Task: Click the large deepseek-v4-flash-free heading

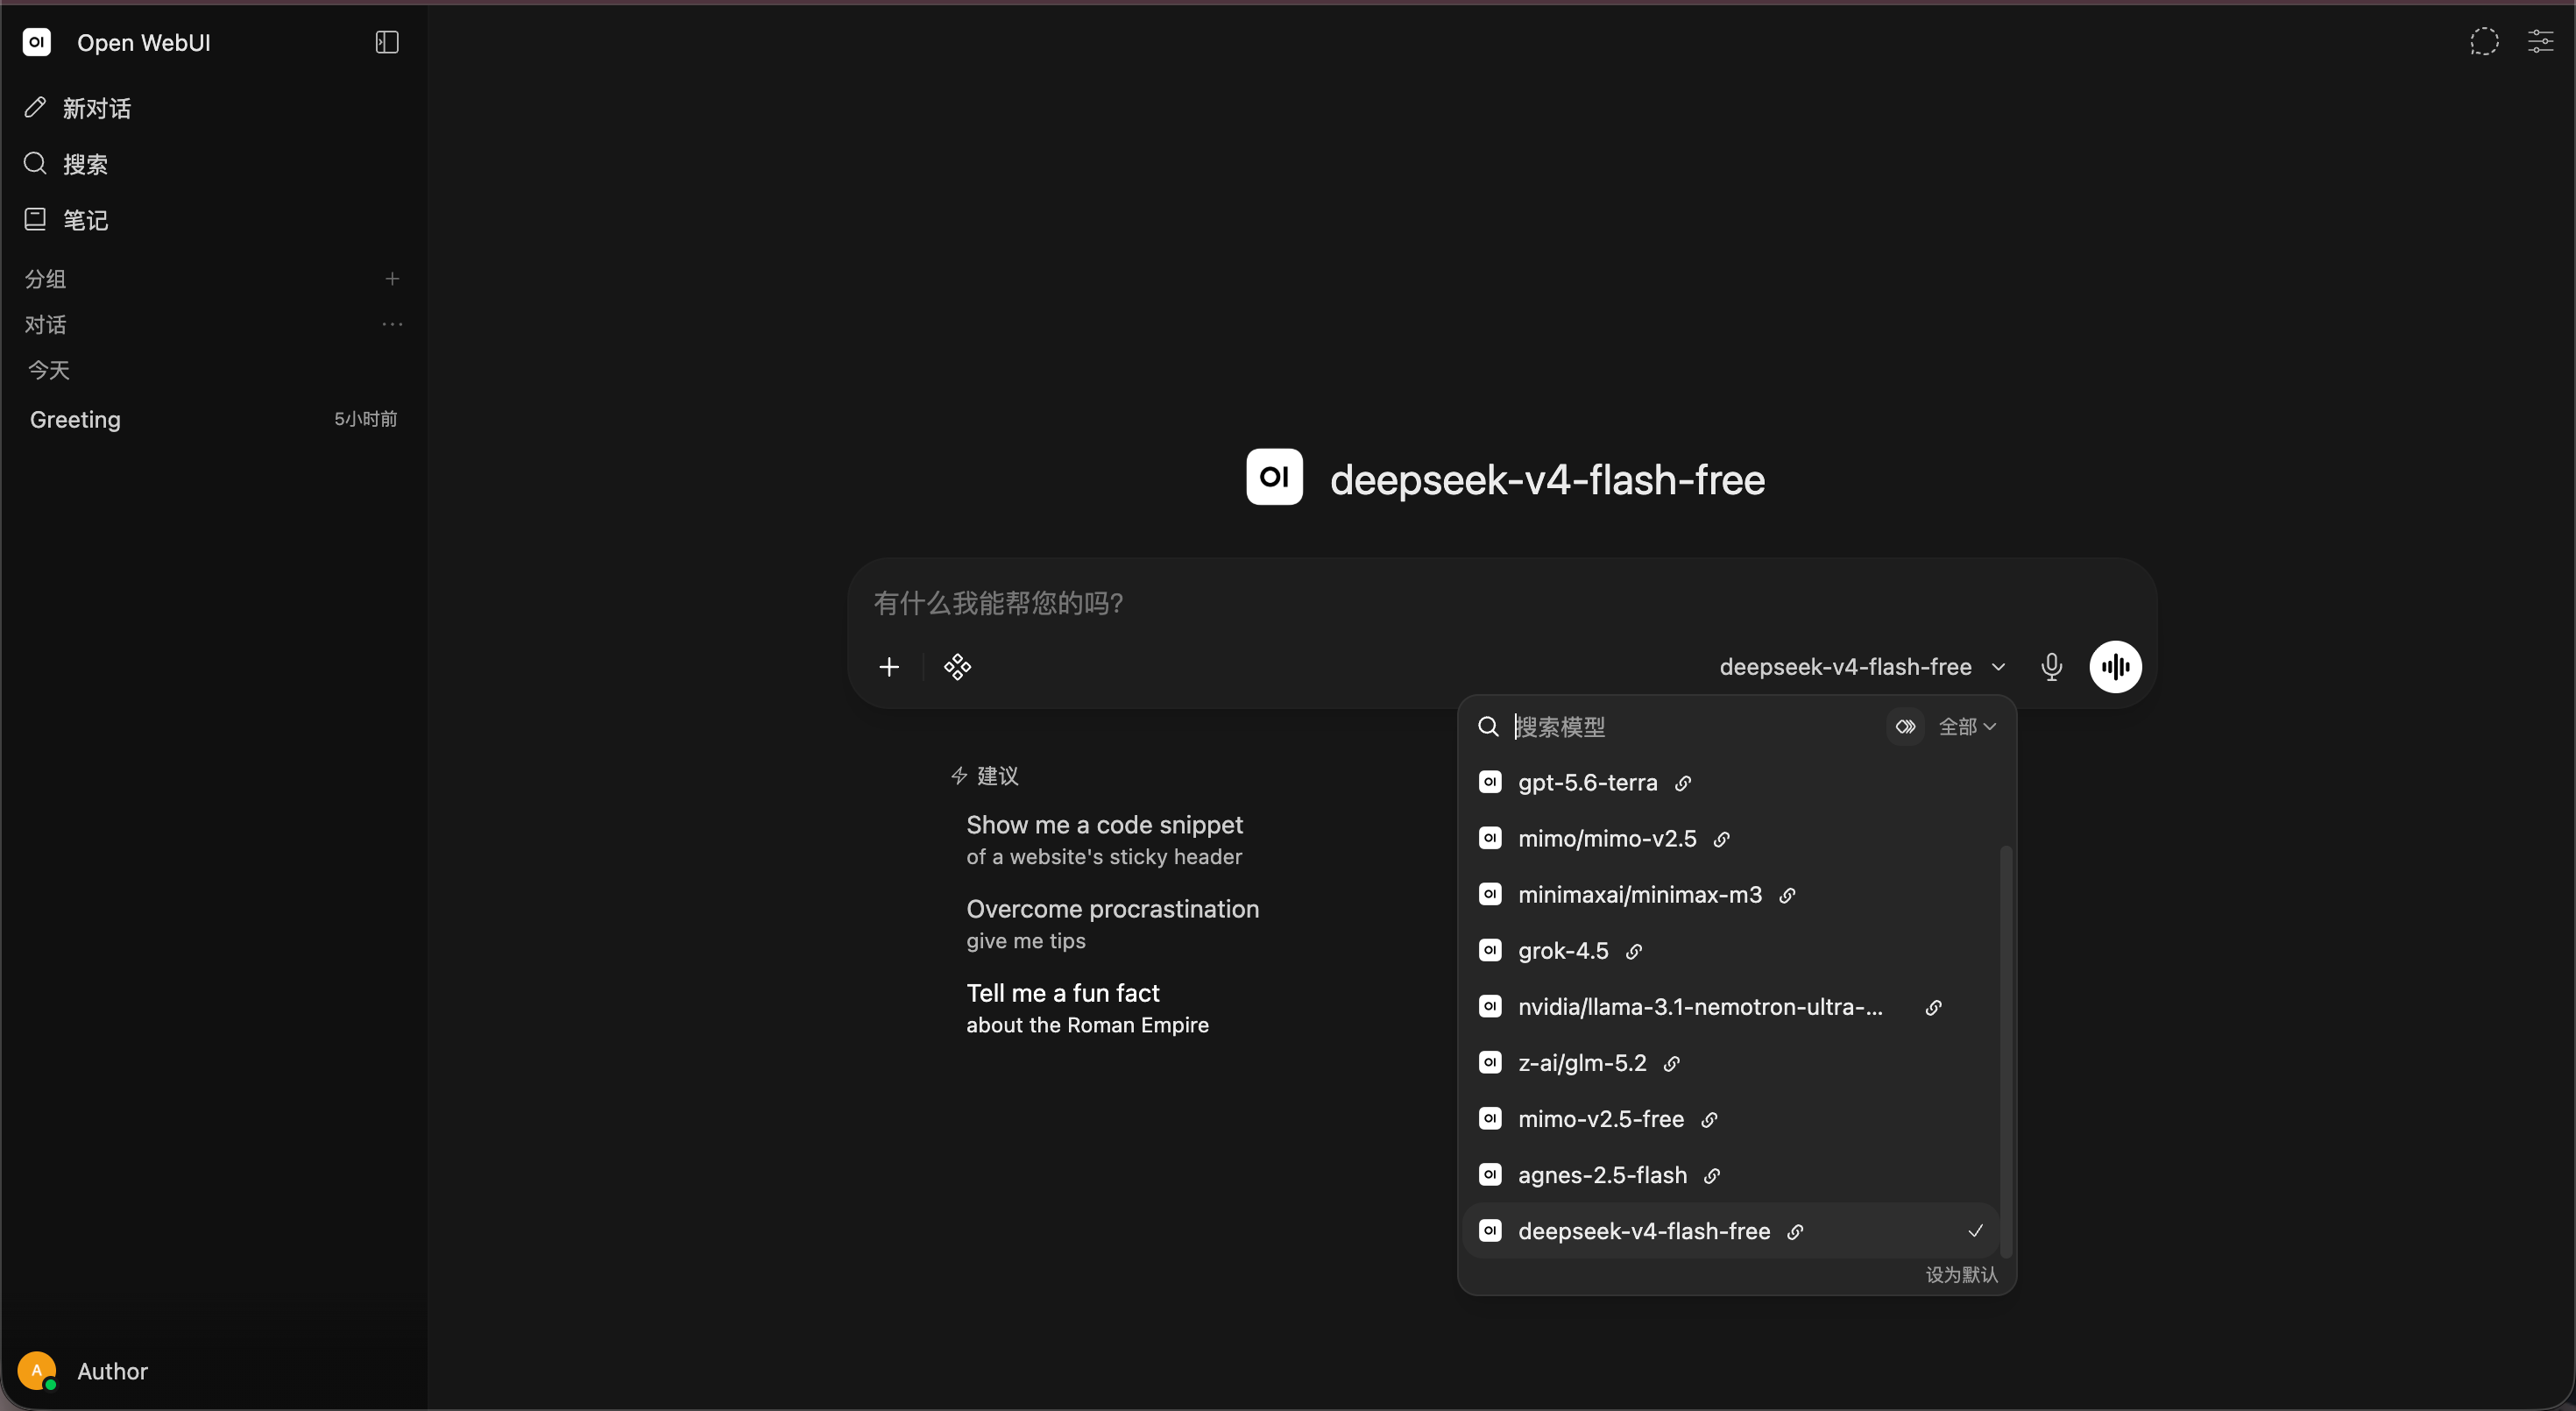Action: coord(1547,480)
